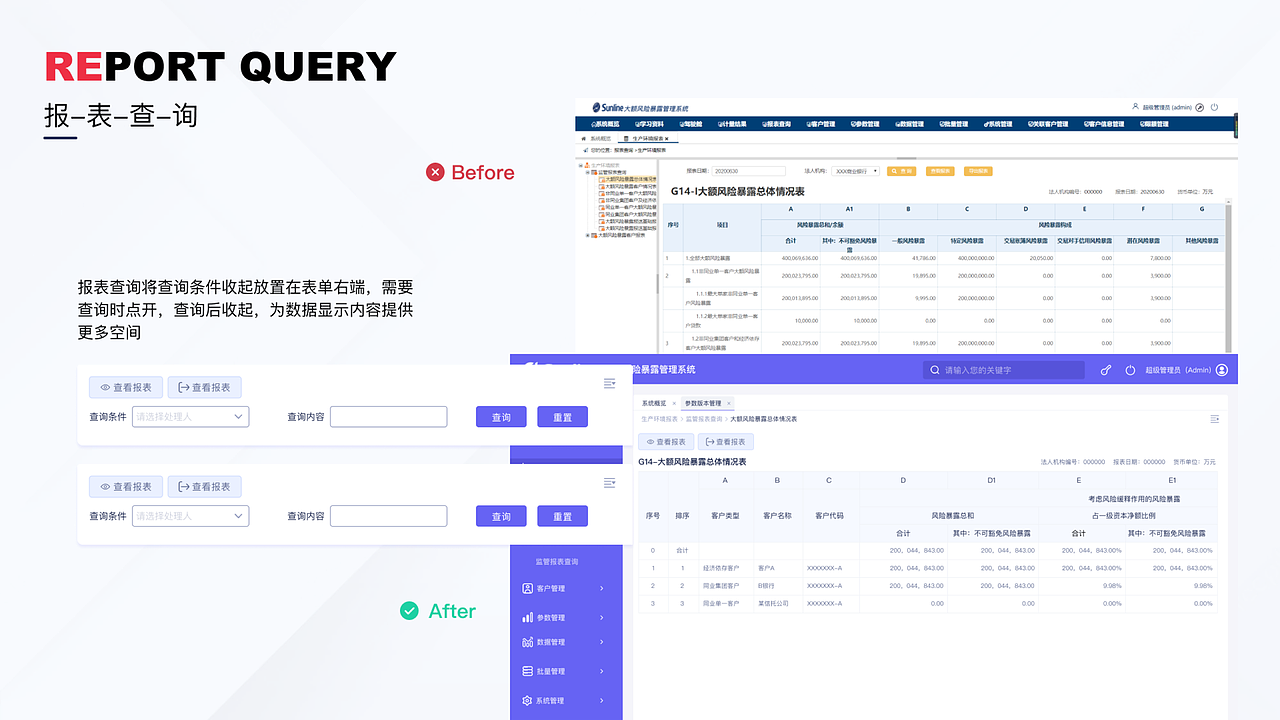Expand 批量管理 chevron in After sidebar
This screenshot has width=1280, height=720.
(x=601, y=671)
